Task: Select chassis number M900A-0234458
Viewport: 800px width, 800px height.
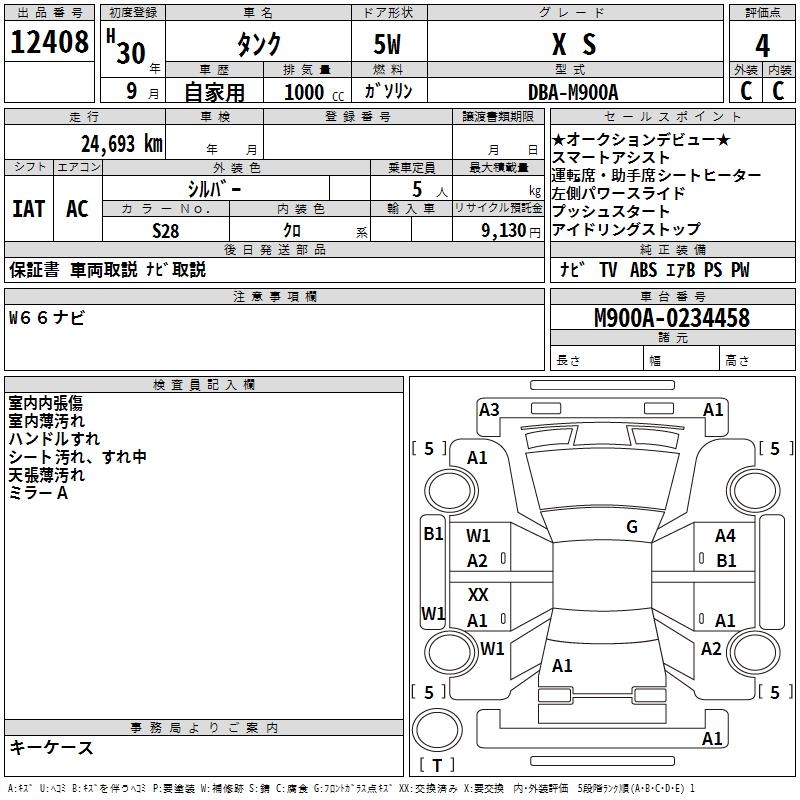Action: (x=672, y=317)
